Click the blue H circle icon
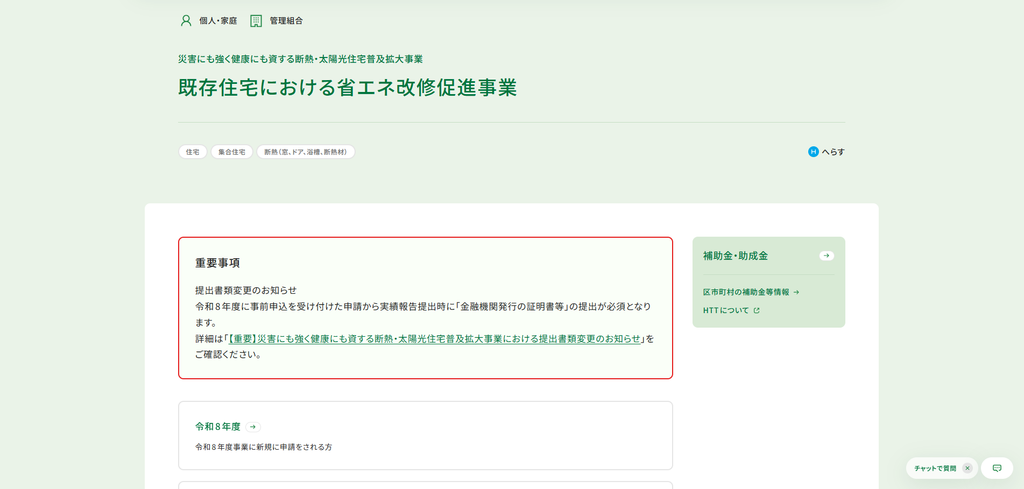Viewport: 1024px width, 489px height. pos(813,152)
